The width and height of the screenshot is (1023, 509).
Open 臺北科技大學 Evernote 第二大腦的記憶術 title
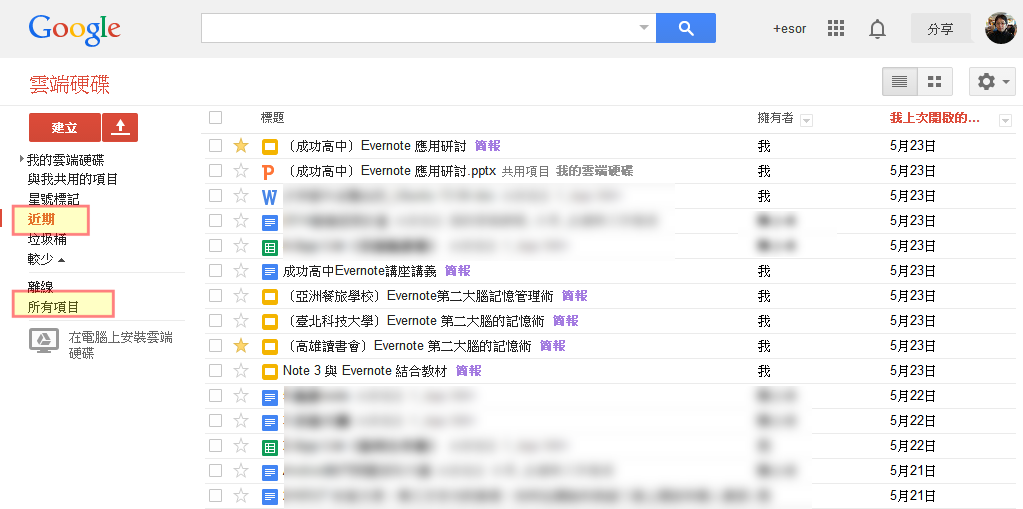414,320
